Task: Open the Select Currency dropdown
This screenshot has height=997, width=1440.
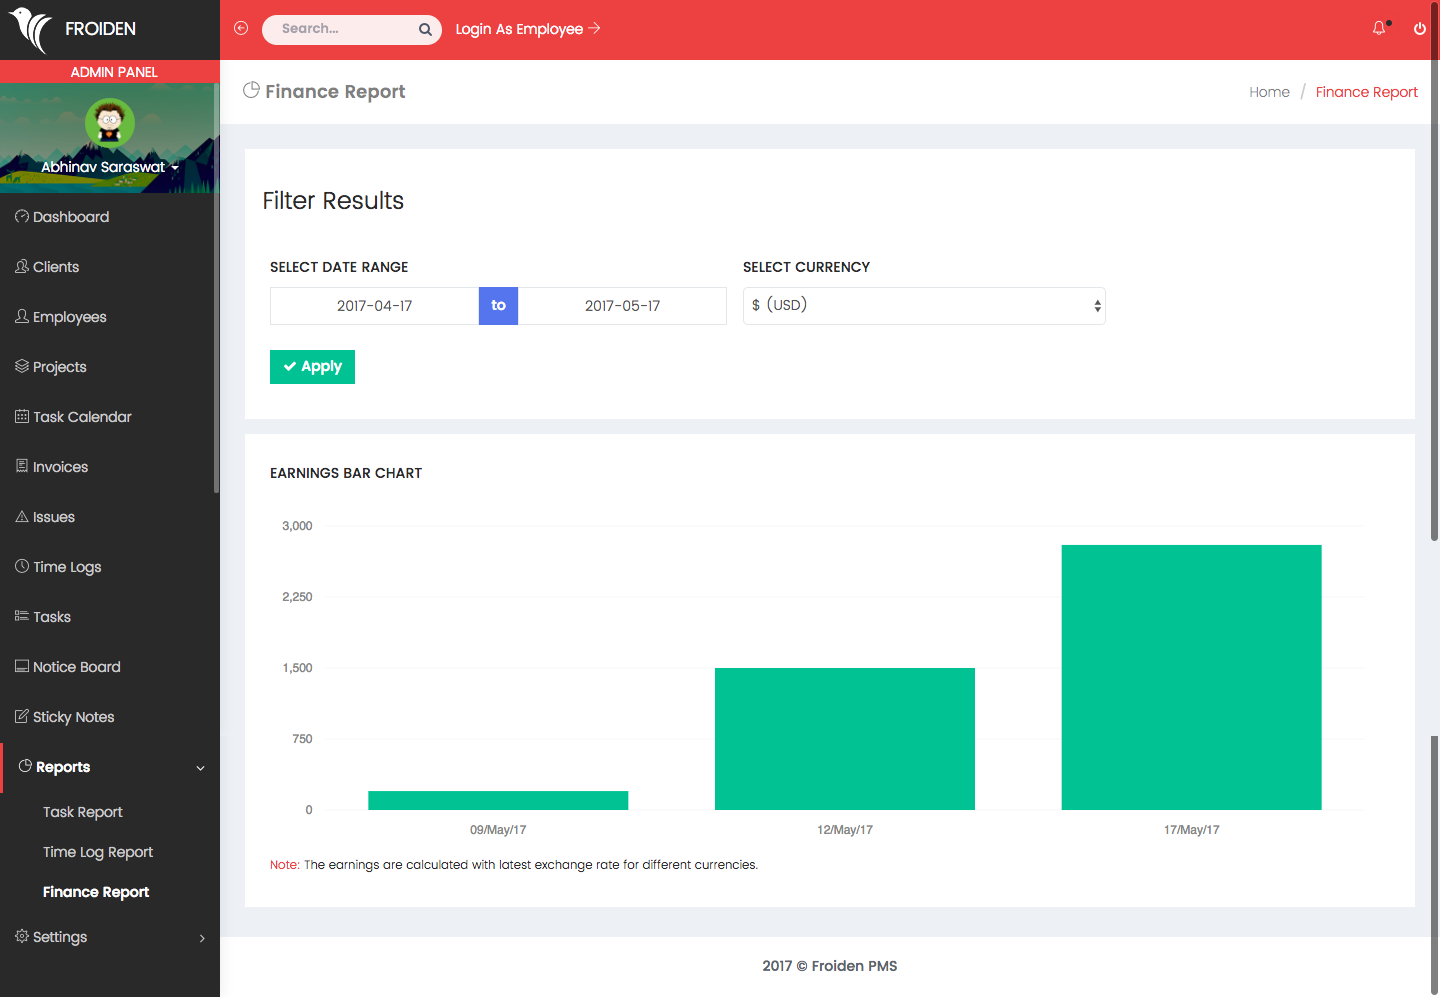Action: point(923,306)
